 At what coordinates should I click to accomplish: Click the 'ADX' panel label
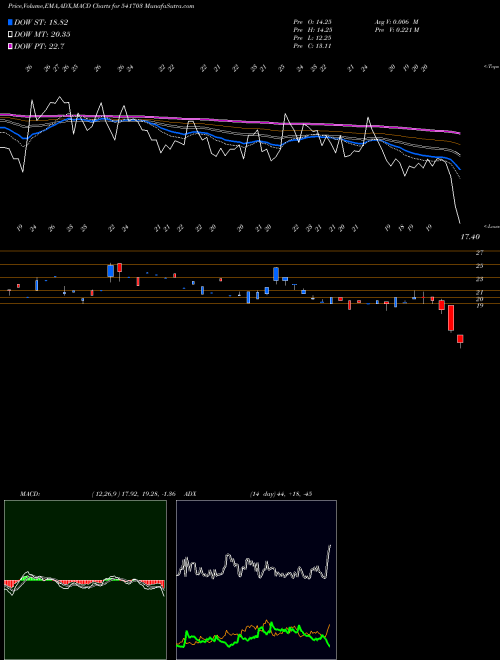tap(190, 494)
